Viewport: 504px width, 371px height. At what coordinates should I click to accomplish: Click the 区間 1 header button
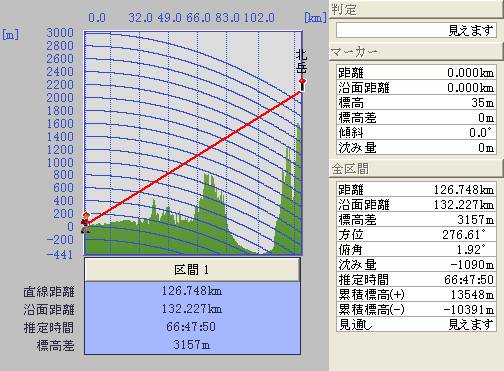(192, 269)
